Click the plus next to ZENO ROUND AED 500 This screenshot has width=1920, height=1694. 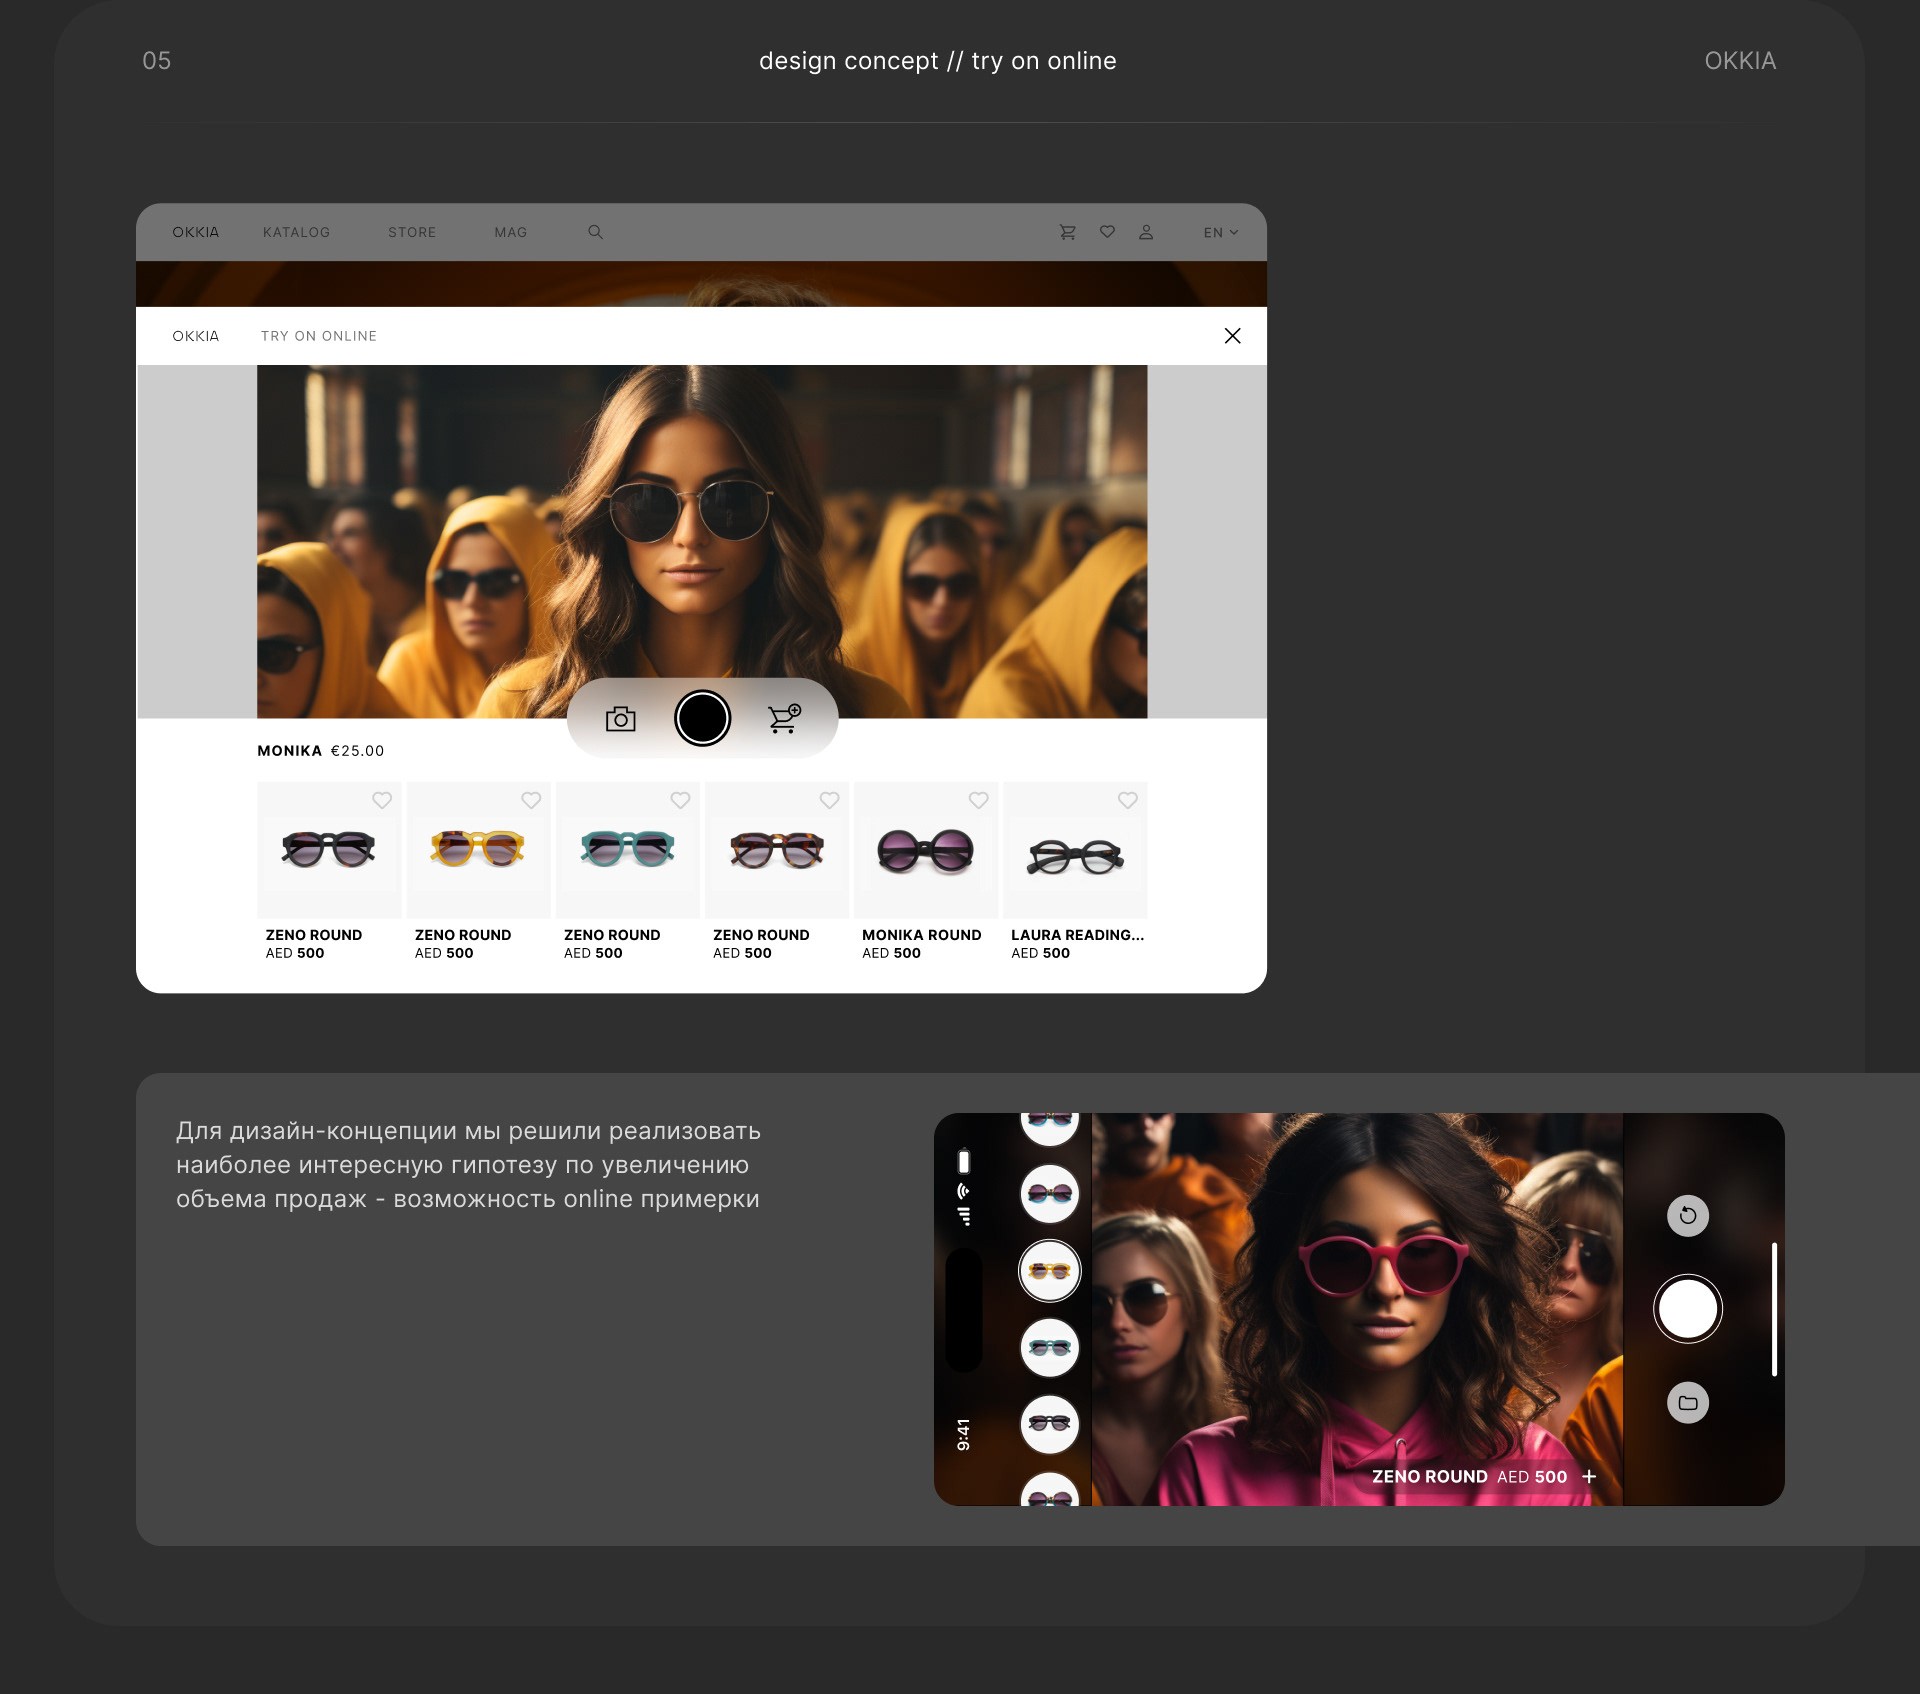[1589, 1477]
